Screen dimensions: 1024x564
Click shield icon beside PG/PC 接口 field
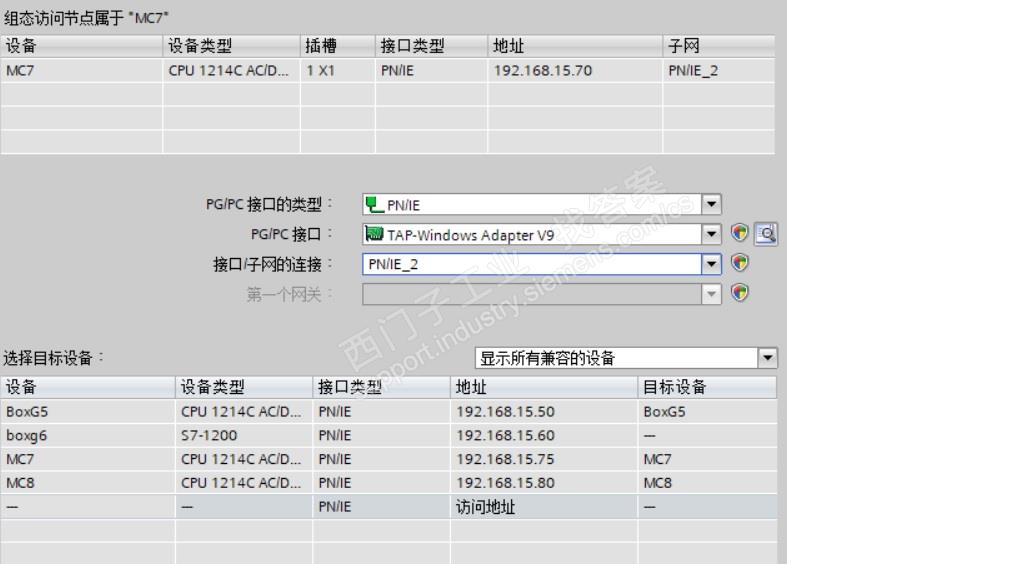pos(739,233)
